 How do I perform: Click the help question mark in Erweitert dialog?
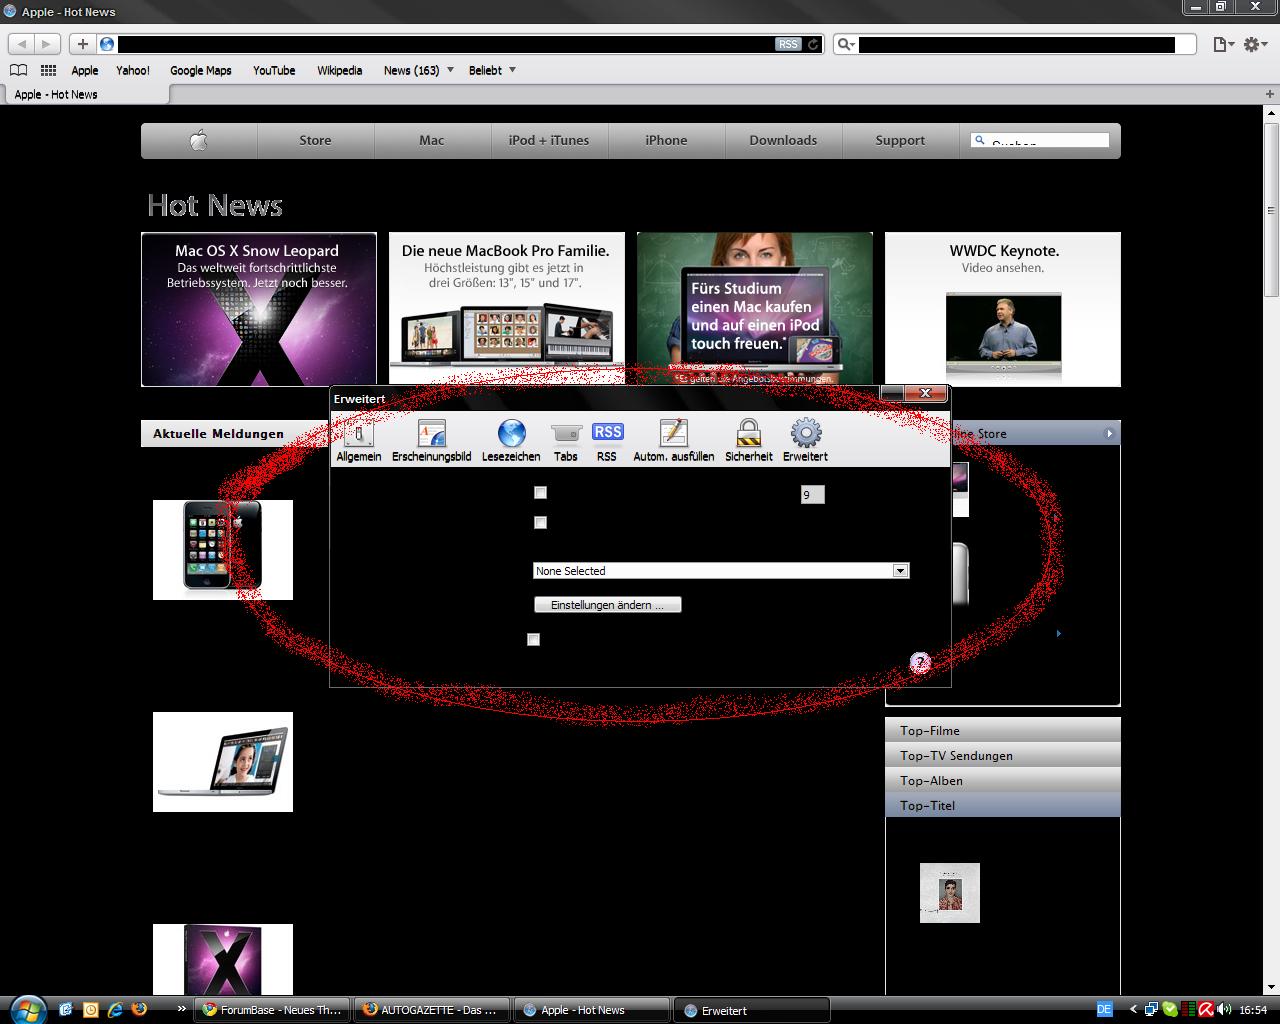(x=920, y=662)
